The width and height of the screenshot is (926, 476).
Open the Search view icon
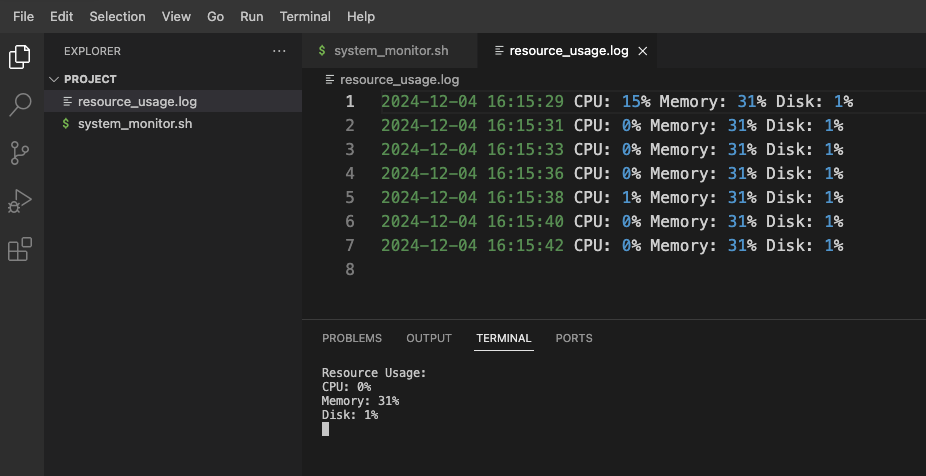point(20,104)
